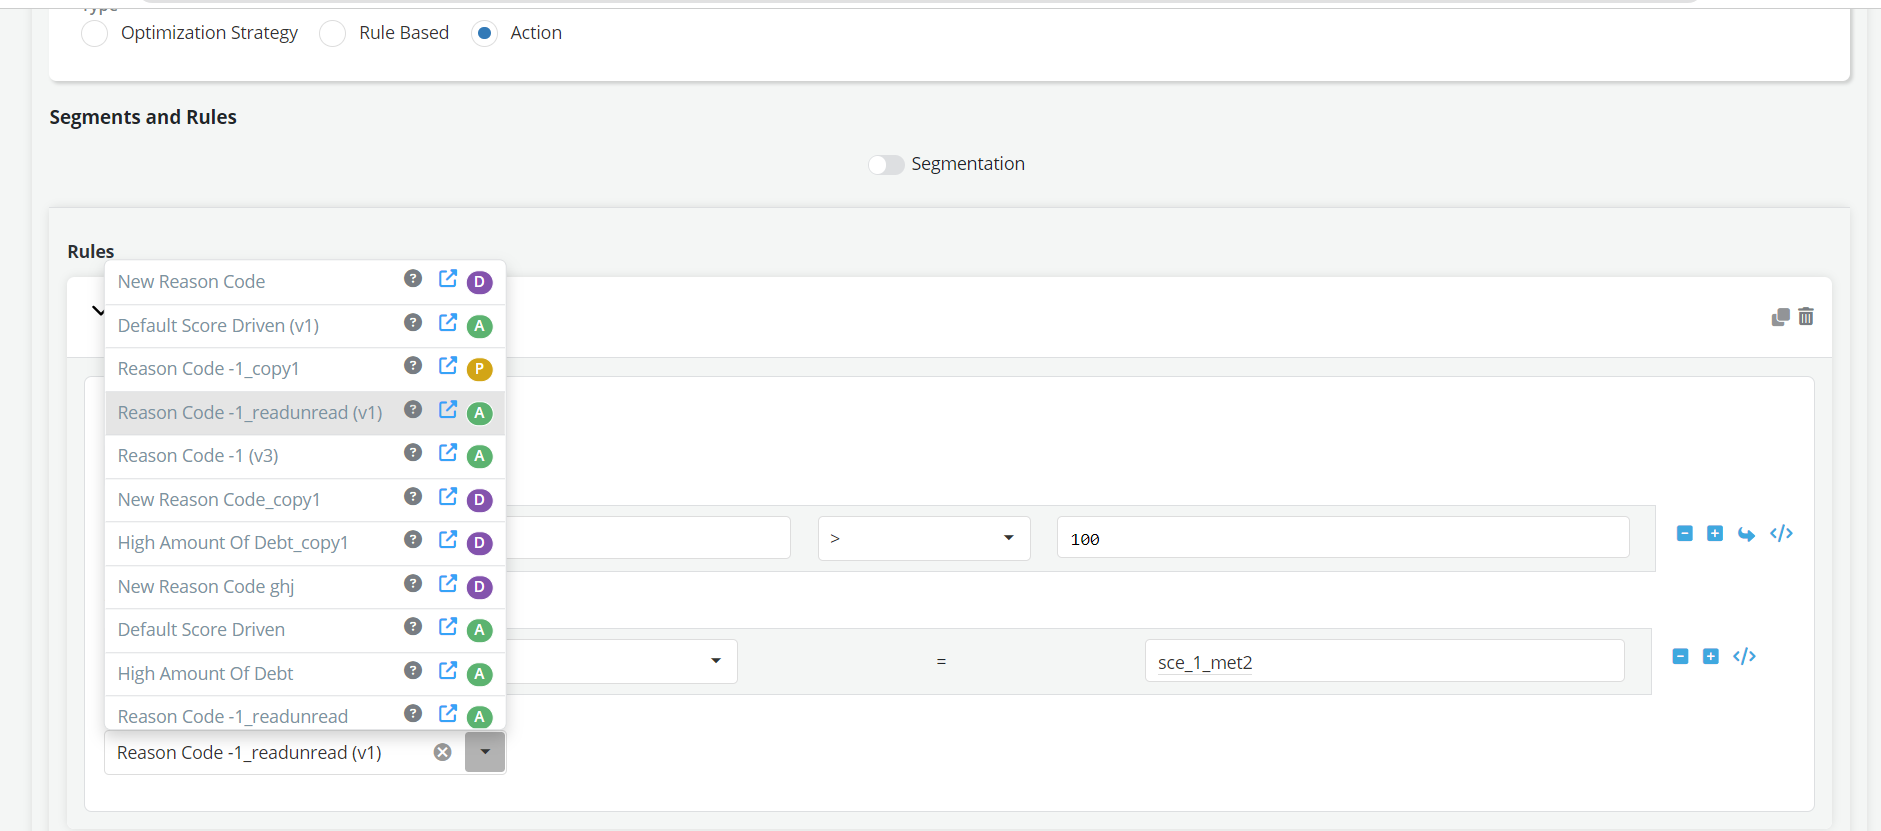Image resolution: width=1881 pixels, height=831 pixels.
Task: Click the code view icon beside value 100
Action: click(1781, 534)
